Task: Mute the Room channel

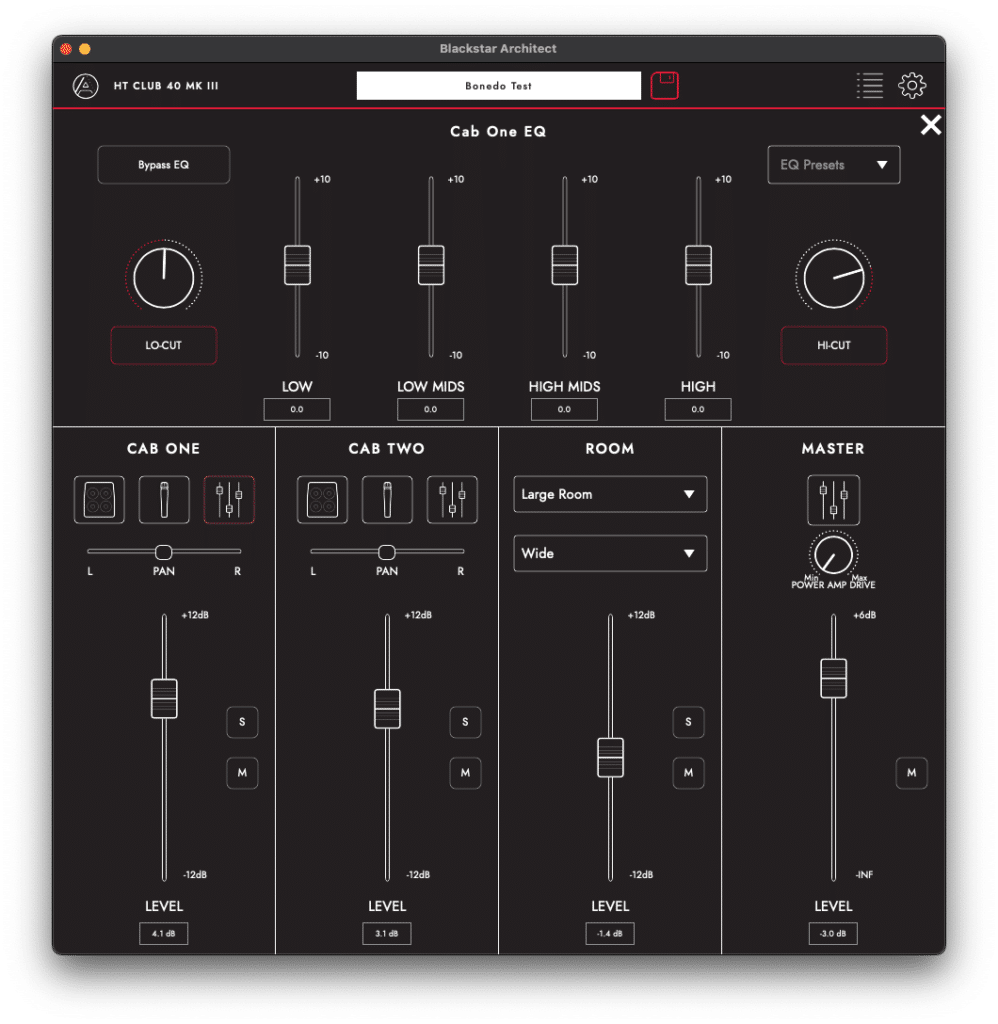Action: click(x=688, y=773)
